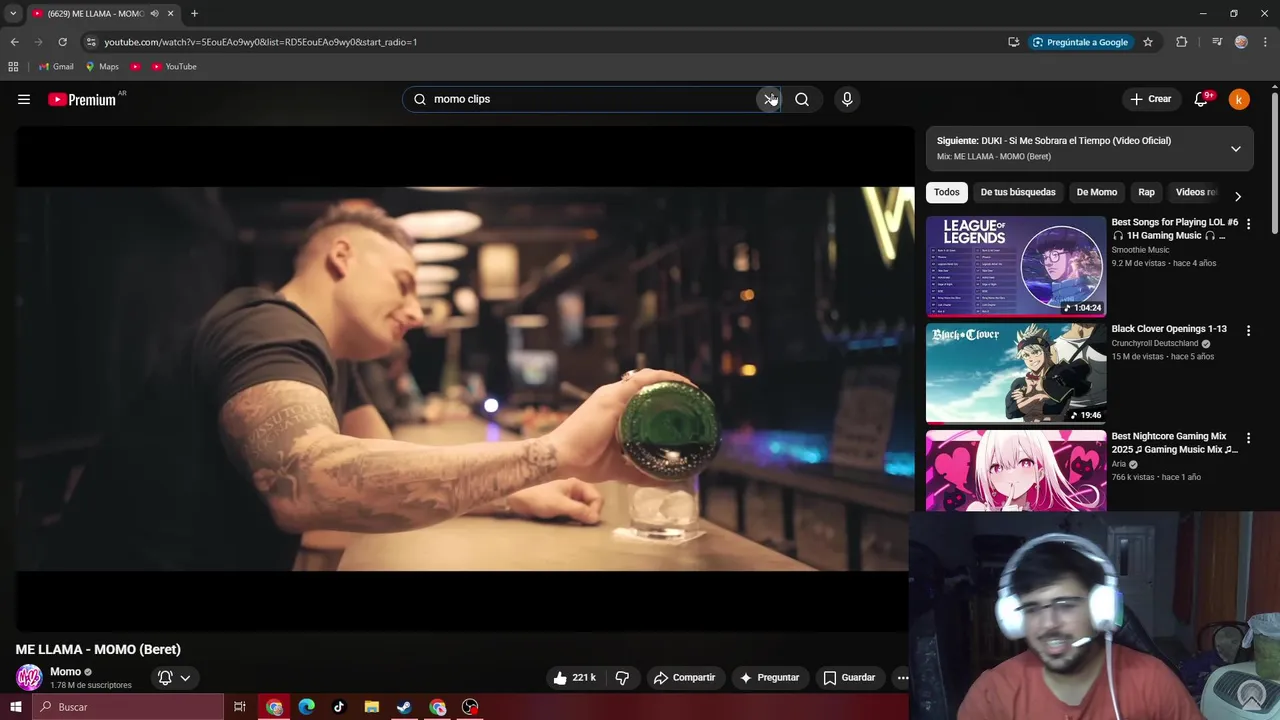Save video with Guardar
The width and height of the screenshot is (1280, 720).
[x=848, y=677]
